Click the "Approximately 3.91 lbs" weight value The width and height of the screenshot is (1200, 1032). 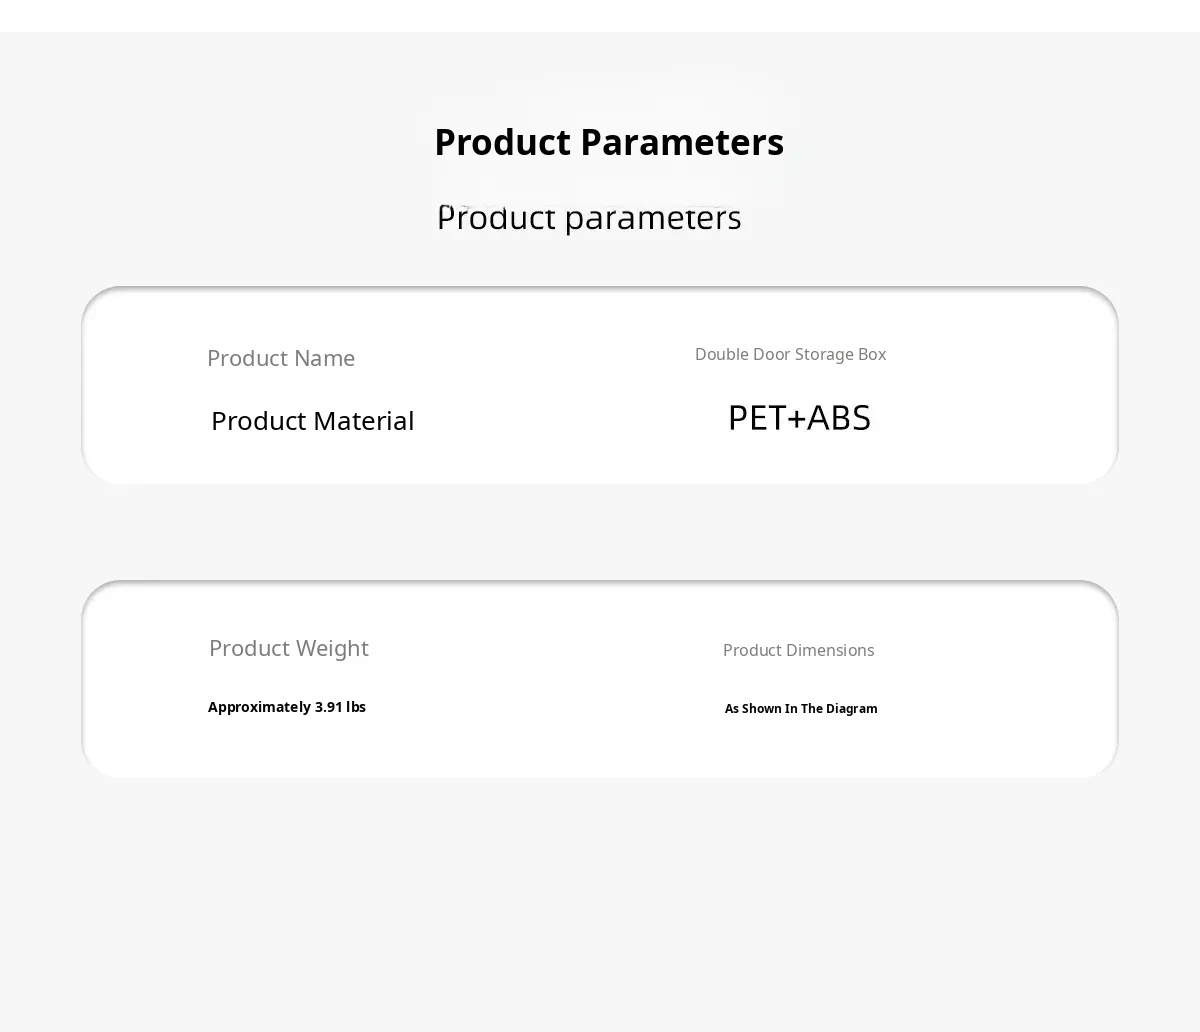pos(287,707)
